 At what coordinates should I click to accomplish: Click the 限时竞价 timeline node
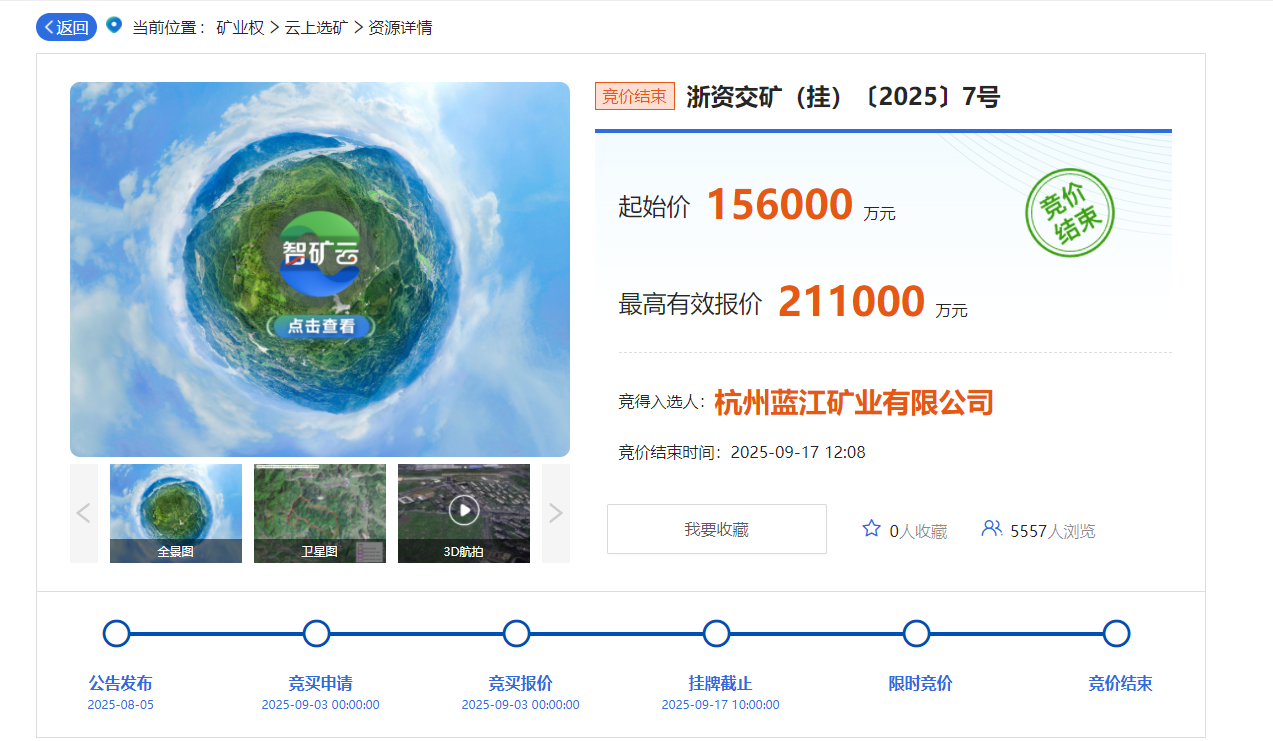coord(917,634)
